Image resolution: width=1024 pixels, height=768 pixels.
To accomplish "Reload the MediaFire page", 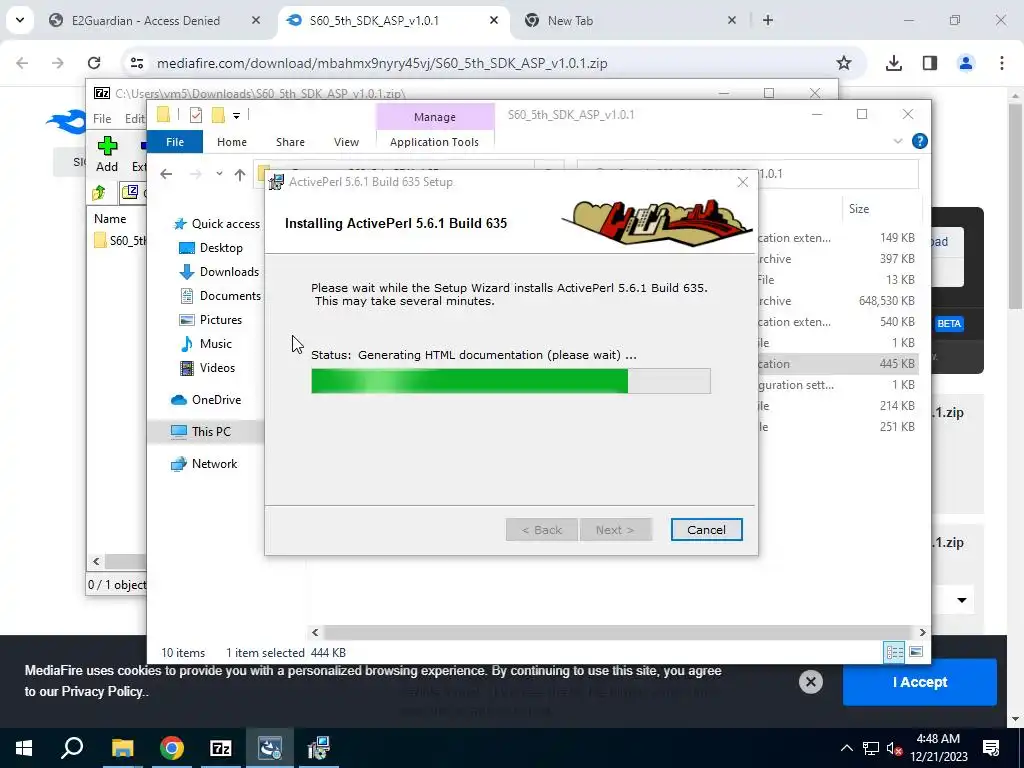I will [94, 63].
